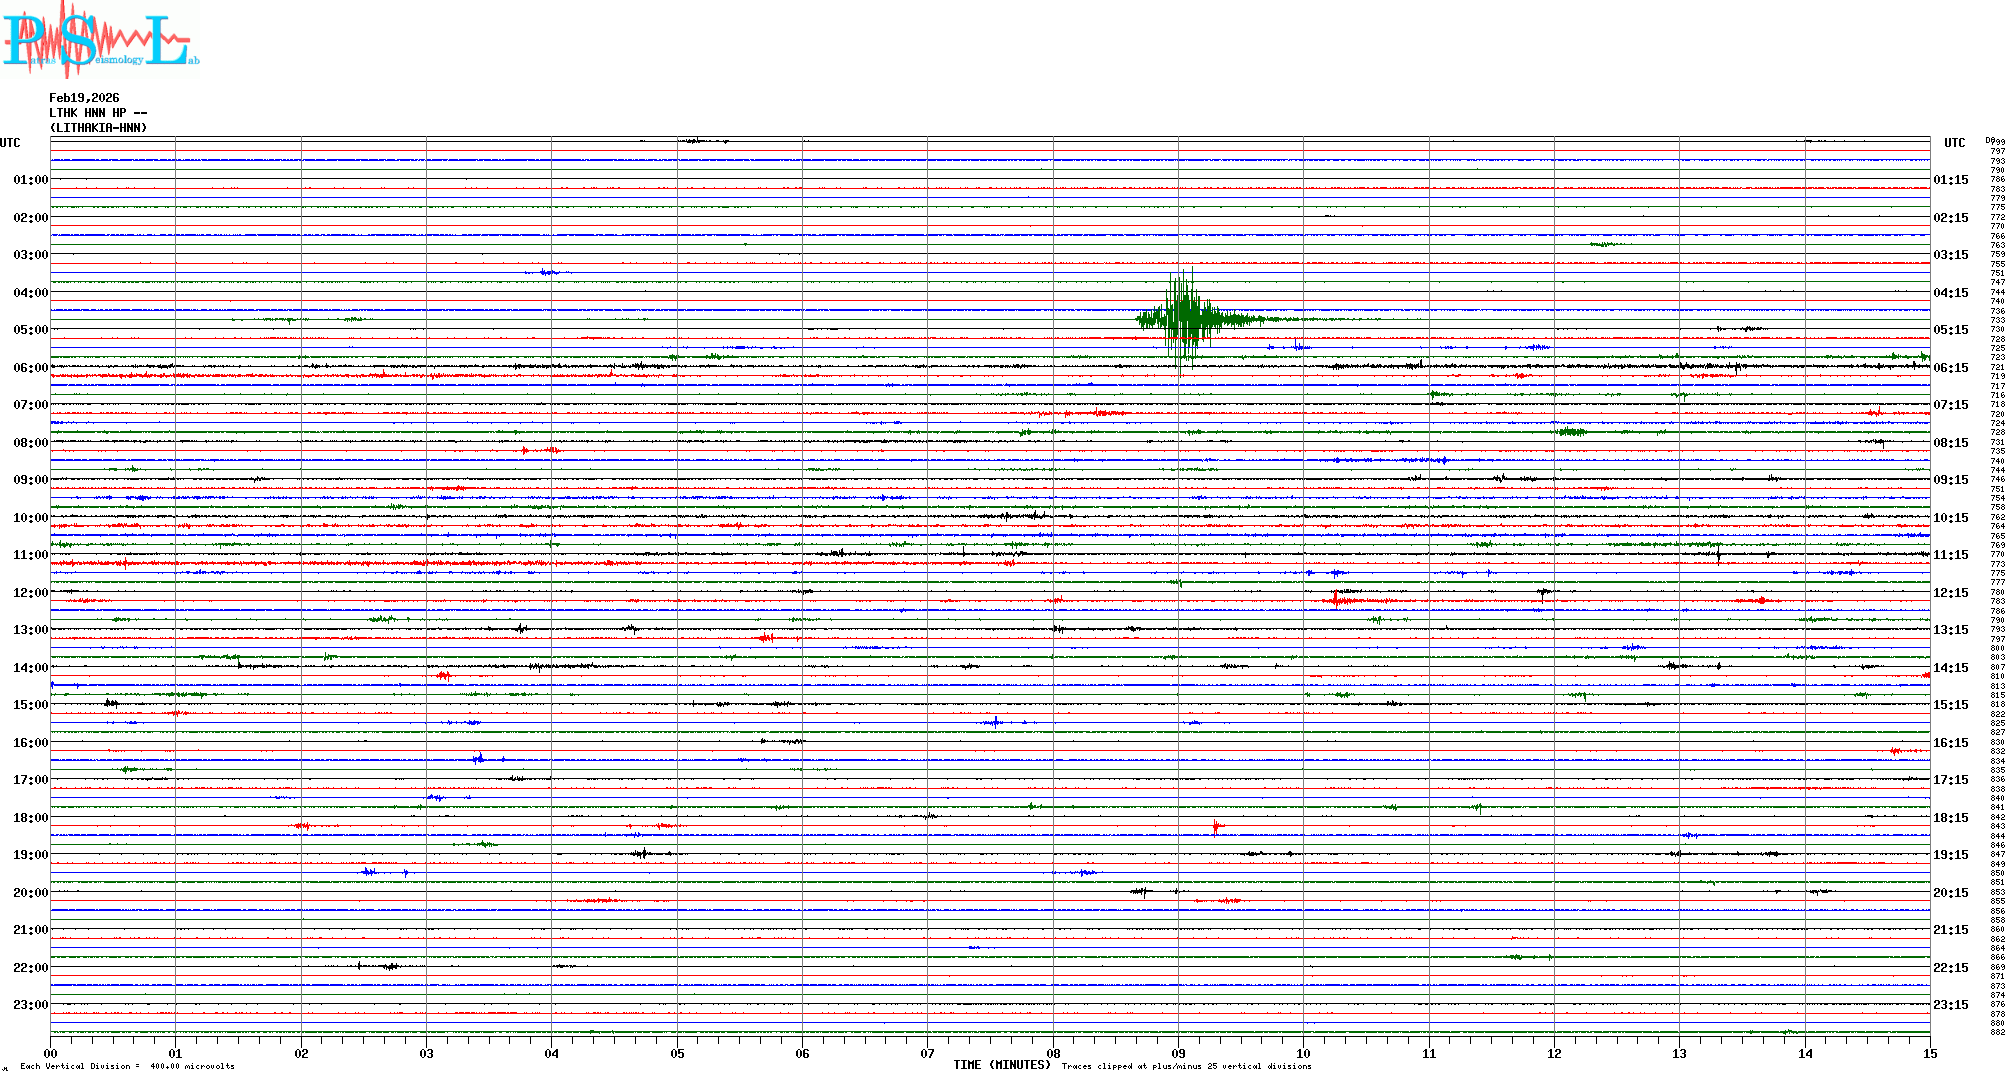The height and width of the screenshot is (1080, 2010).
Task: Click the 15 minute mark on bottom axis
Action: (1929, 1053)
